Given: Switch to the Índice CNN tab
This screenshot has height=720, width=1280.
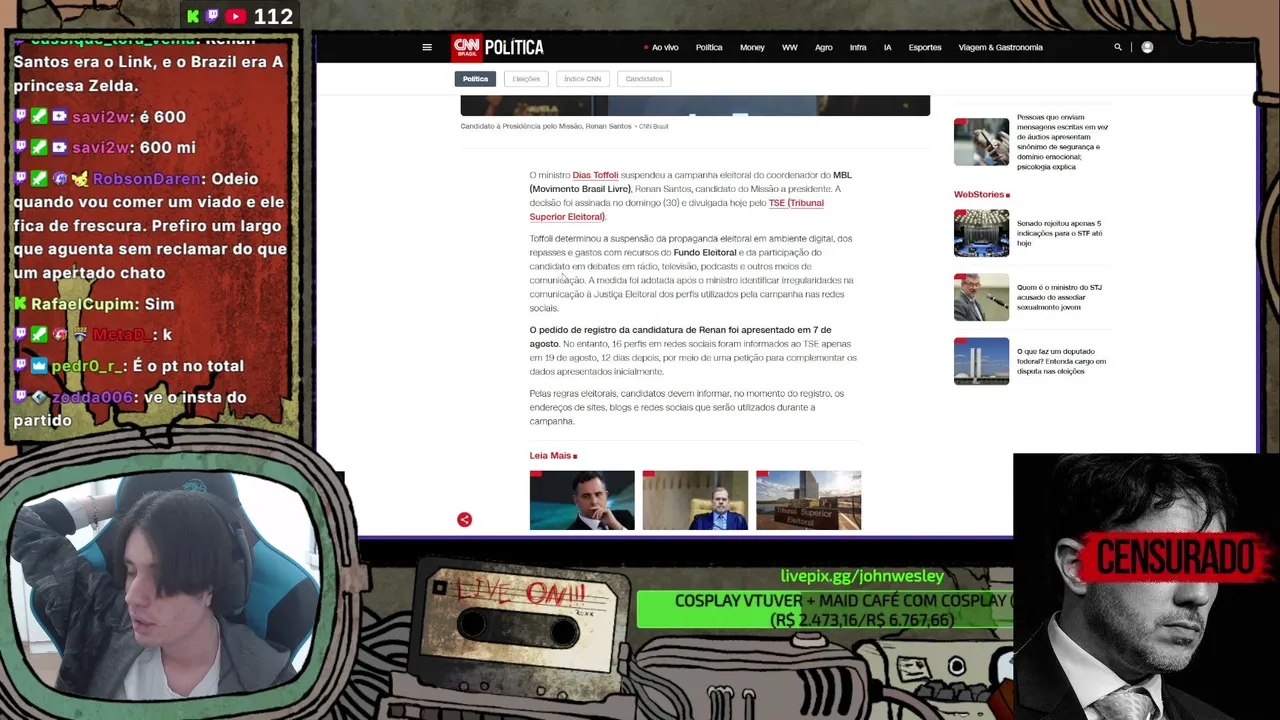Looking at the screenshot, I should [x=582, y=79].
